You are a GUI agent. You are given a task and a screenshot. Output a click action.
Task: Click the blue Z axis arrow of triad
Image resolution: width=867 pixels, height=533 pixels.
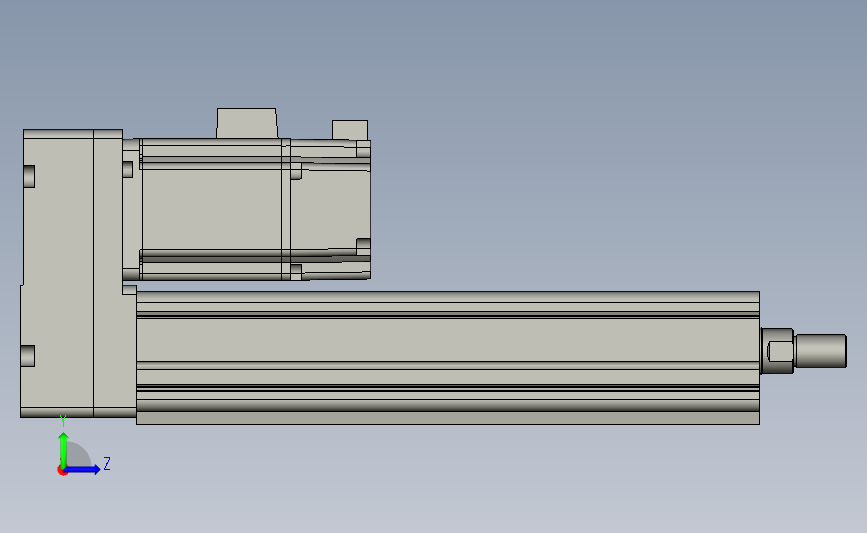point(83,470)
